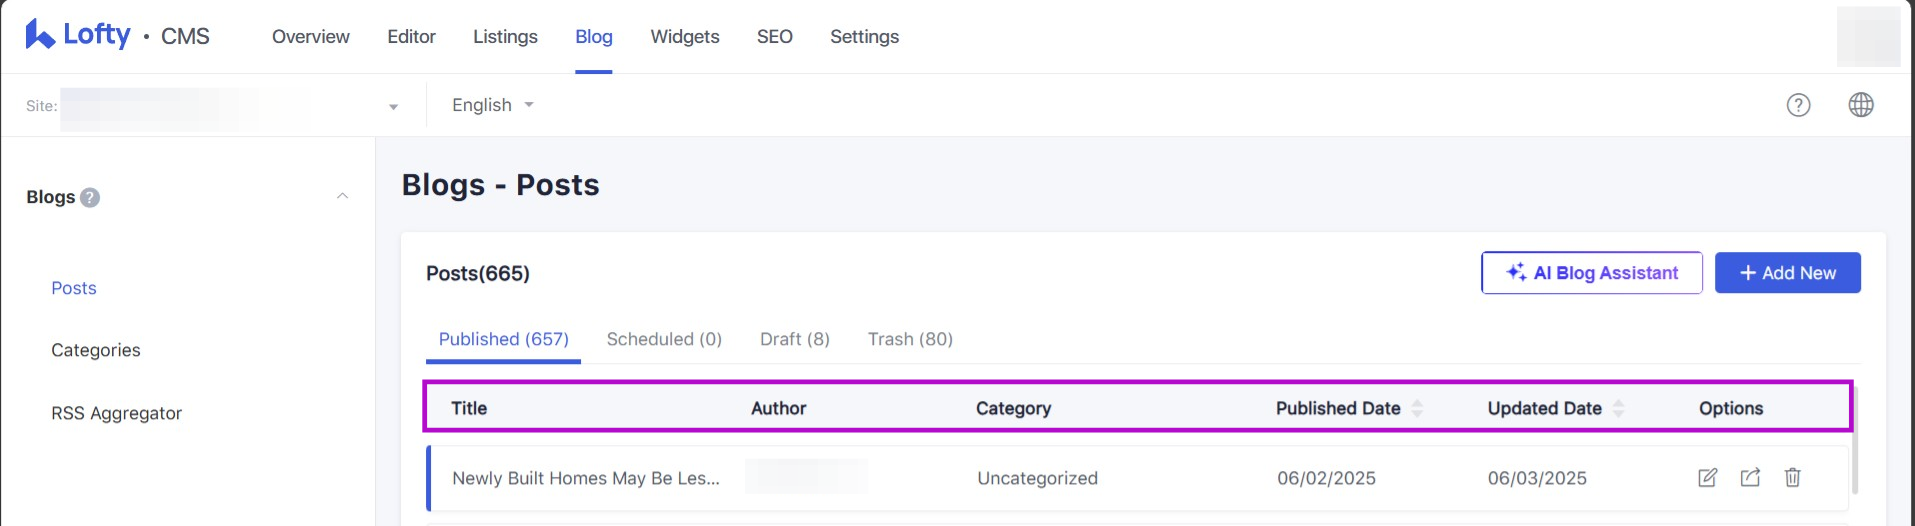Switch to the Draft (8) tab

pos(795,339)
